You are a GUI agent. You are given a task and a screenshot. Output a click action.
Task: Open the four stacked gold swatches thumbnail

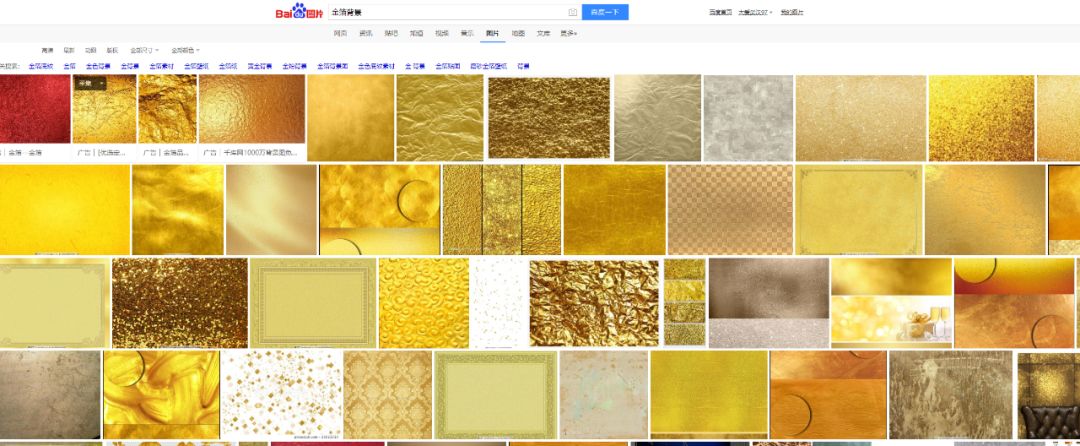pyautogui.click(x=685, y=303)
